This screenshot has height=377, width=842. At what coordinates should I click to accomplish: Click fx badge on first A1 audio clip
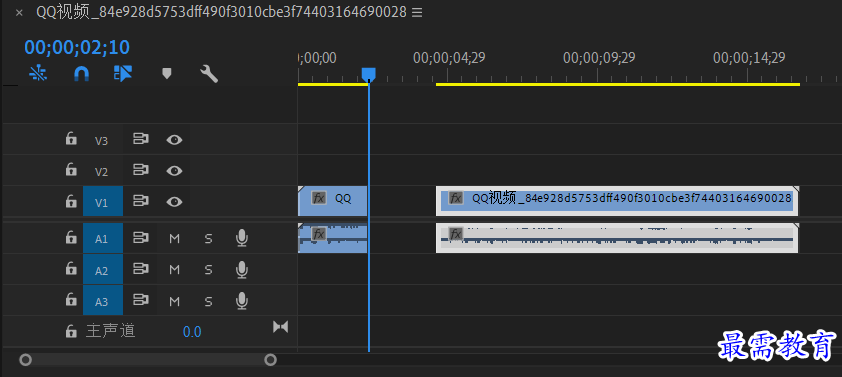pos(319,234)
